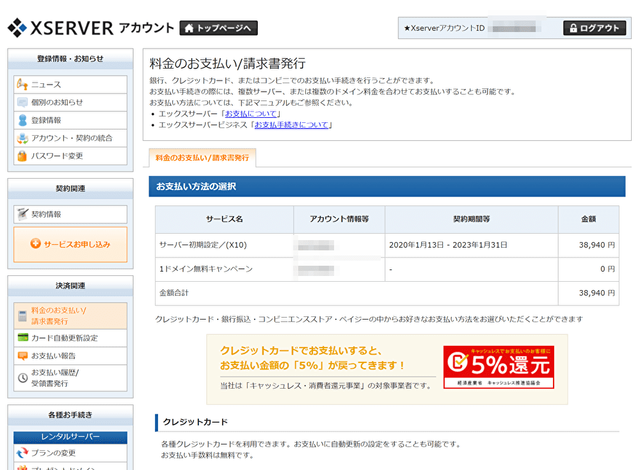Click the speech bubble icon for 個別のお知らせ
This screenshot has height=470, width=640.
coord(22,102)
